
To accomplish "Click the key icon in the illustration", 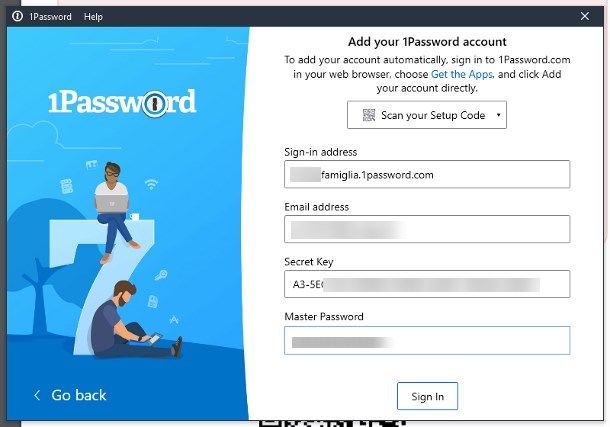I will 160,275.
